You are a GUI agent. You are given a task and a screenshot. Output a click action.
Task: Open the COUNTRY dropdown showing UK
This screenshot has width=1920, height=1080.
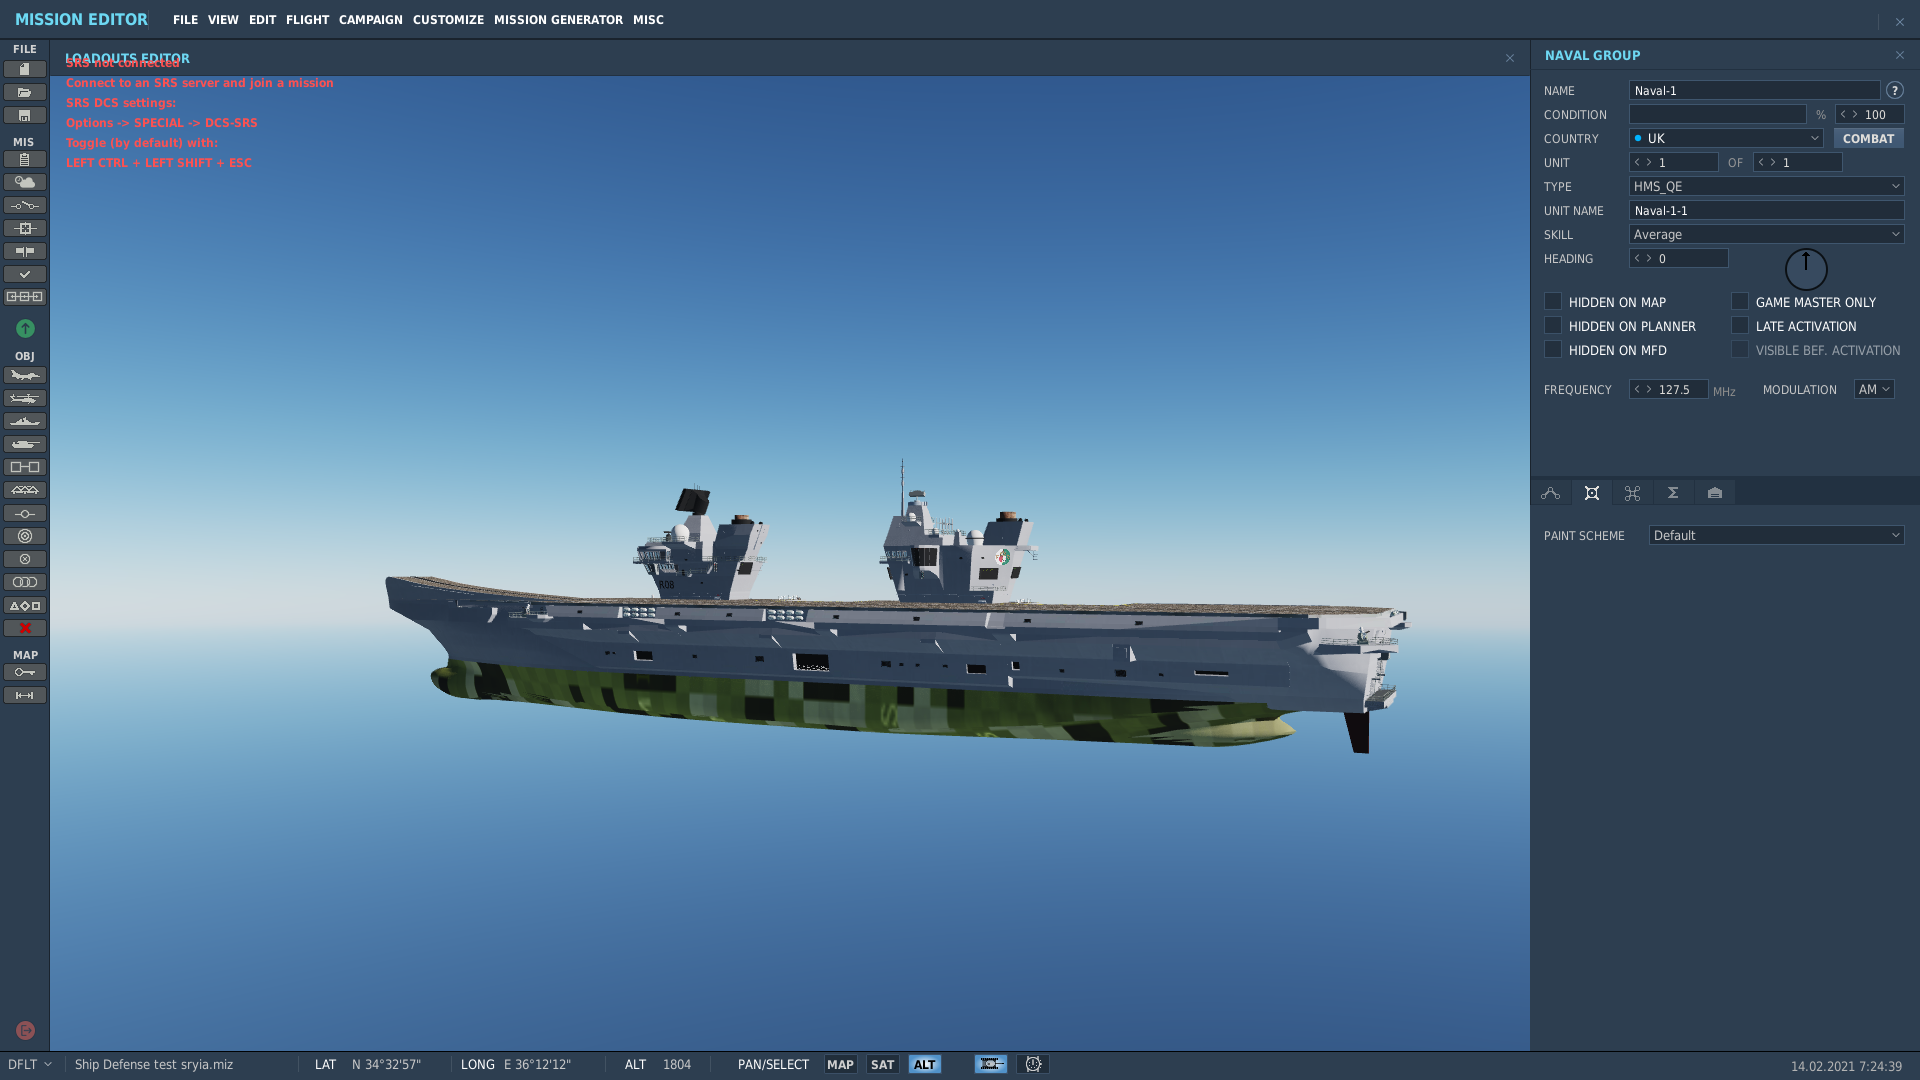[x=1726, y=138]
